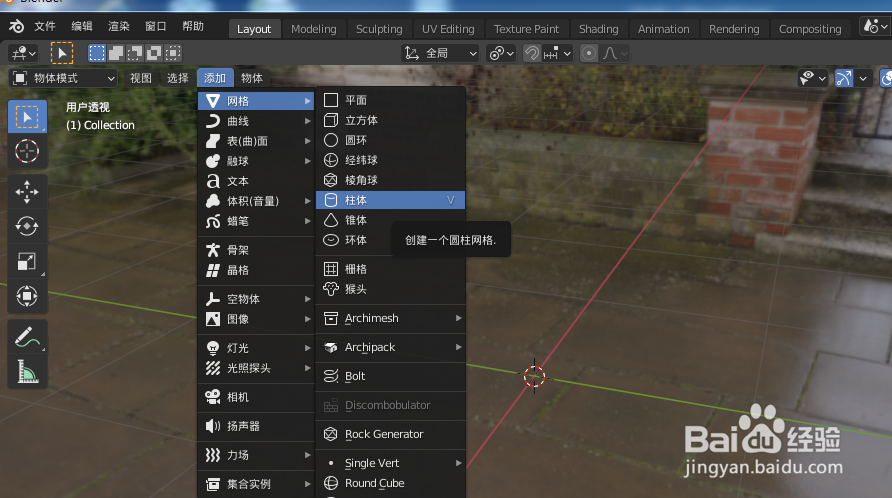The height and width of the screenshot is (498, 892).
Task: Switch to the Shading workspace tab
Action: pyautogui.click(x=598, y=29)
